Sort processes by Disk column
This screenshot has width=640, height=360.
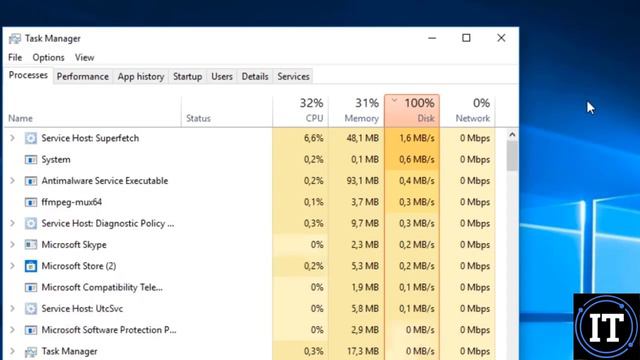[412, 111]
